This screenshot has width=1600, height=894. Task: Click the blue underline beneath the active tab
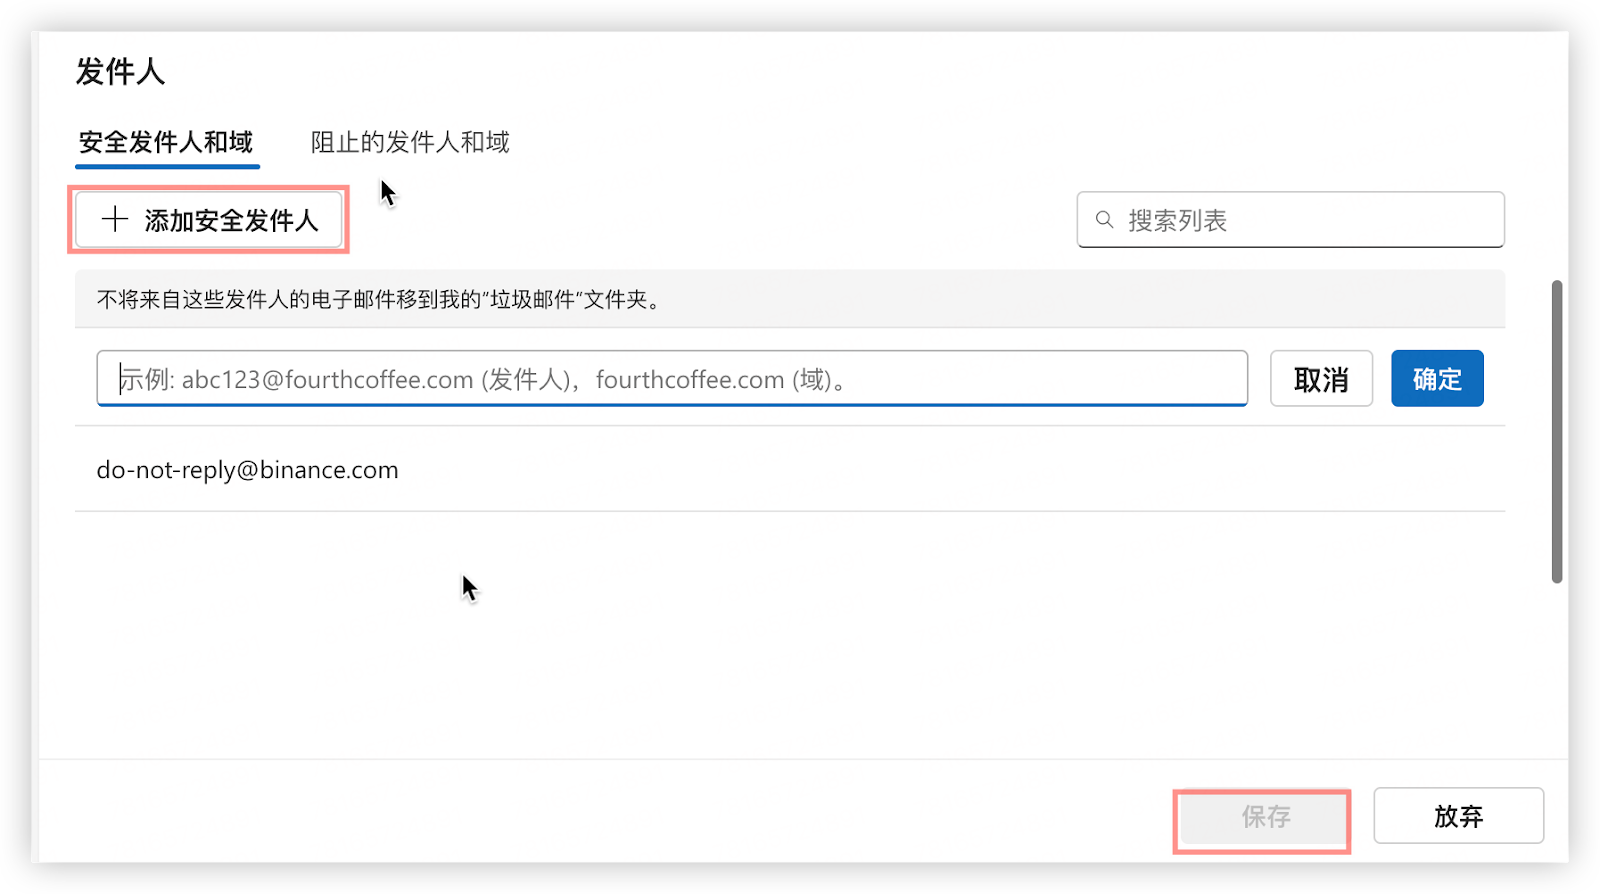167,166
